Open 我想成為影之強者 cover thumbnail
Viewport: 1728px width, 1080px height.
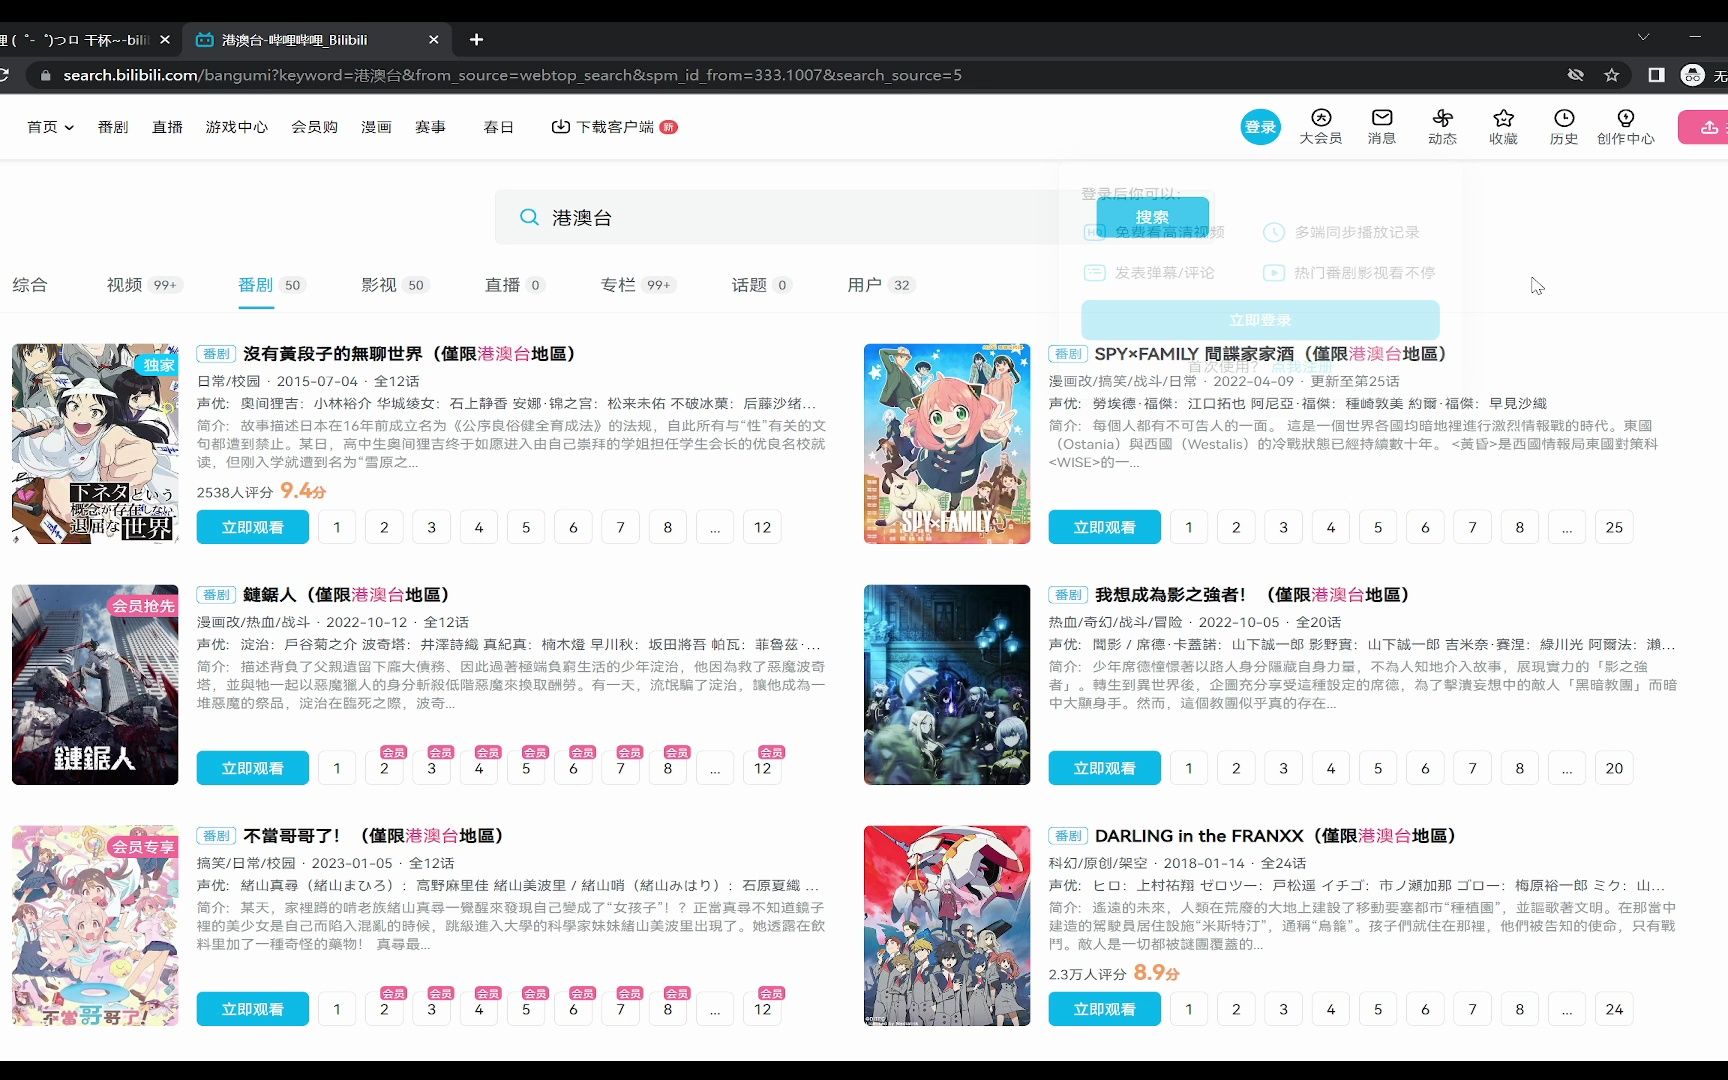947,685
